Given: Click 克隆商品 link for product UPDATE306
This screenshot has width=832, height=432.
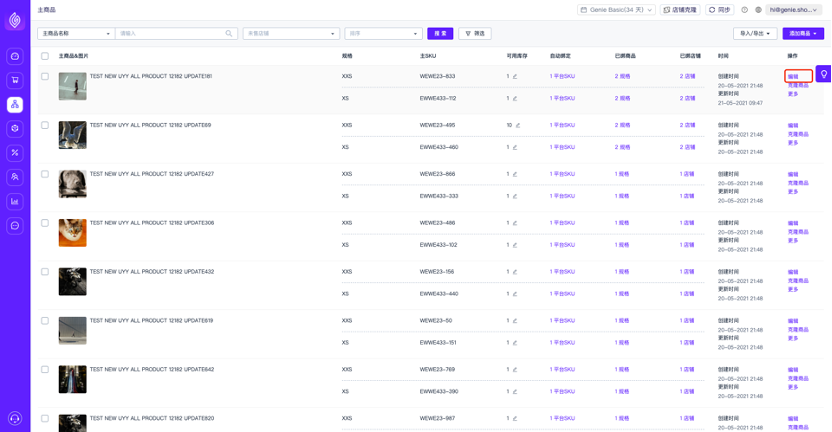Looking at the screenshot, I should click(798, 232).
